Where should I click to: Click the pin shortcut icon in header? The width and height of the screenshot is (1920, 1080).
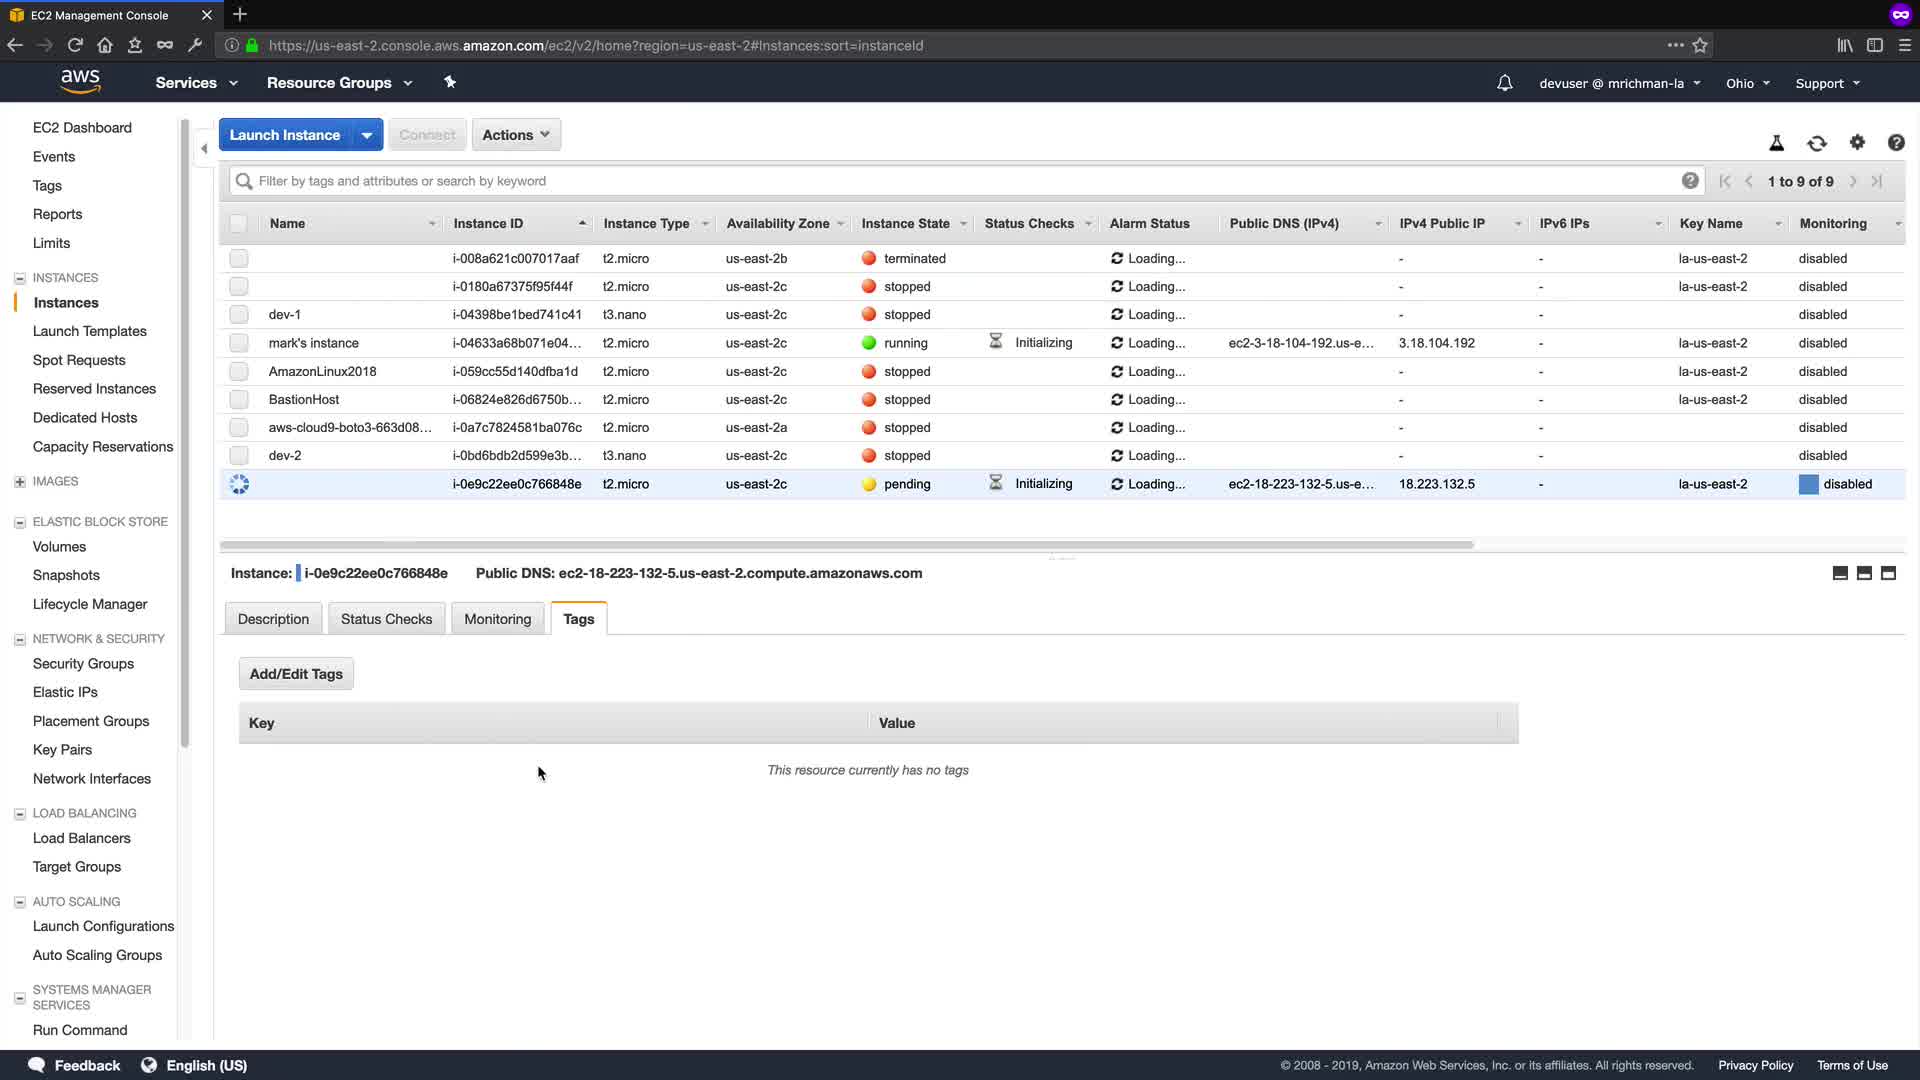coord(450,82)
